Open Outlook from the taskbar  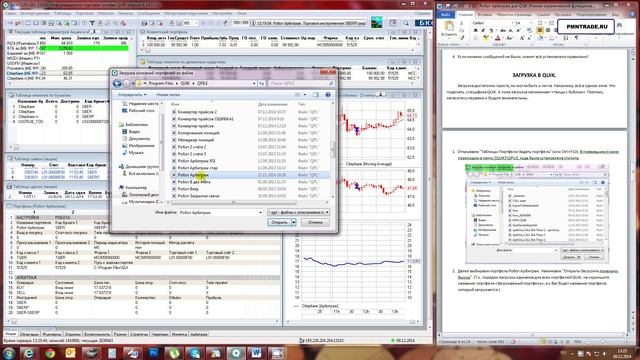(71, 353)
